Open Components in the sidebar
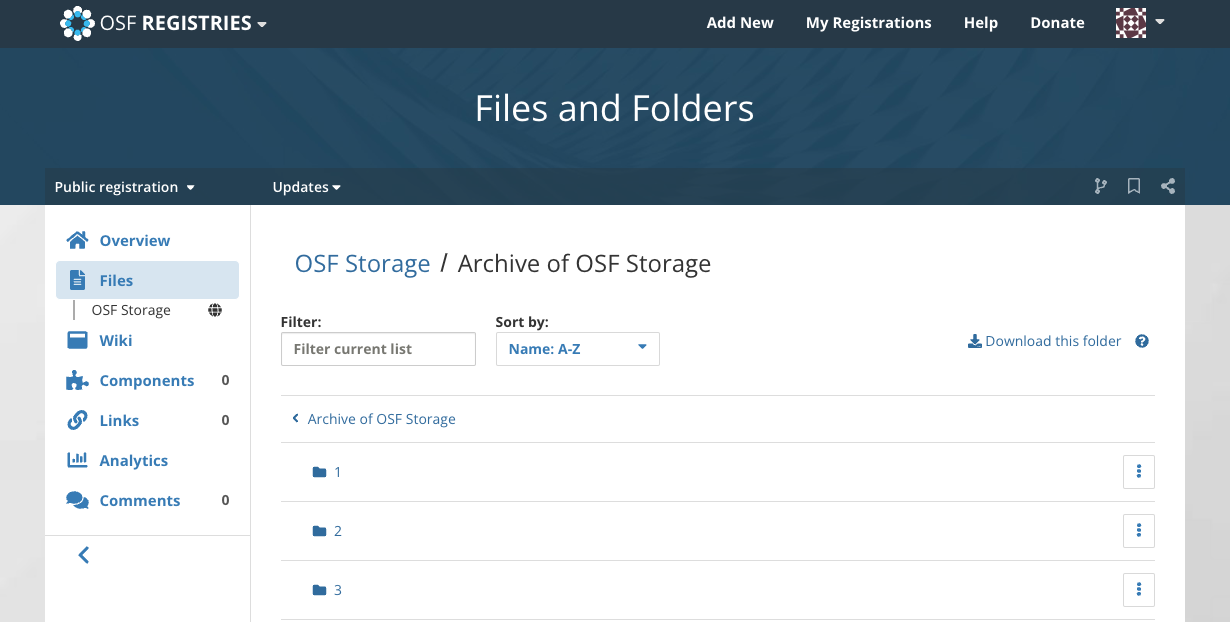 (x=147, y=380)
